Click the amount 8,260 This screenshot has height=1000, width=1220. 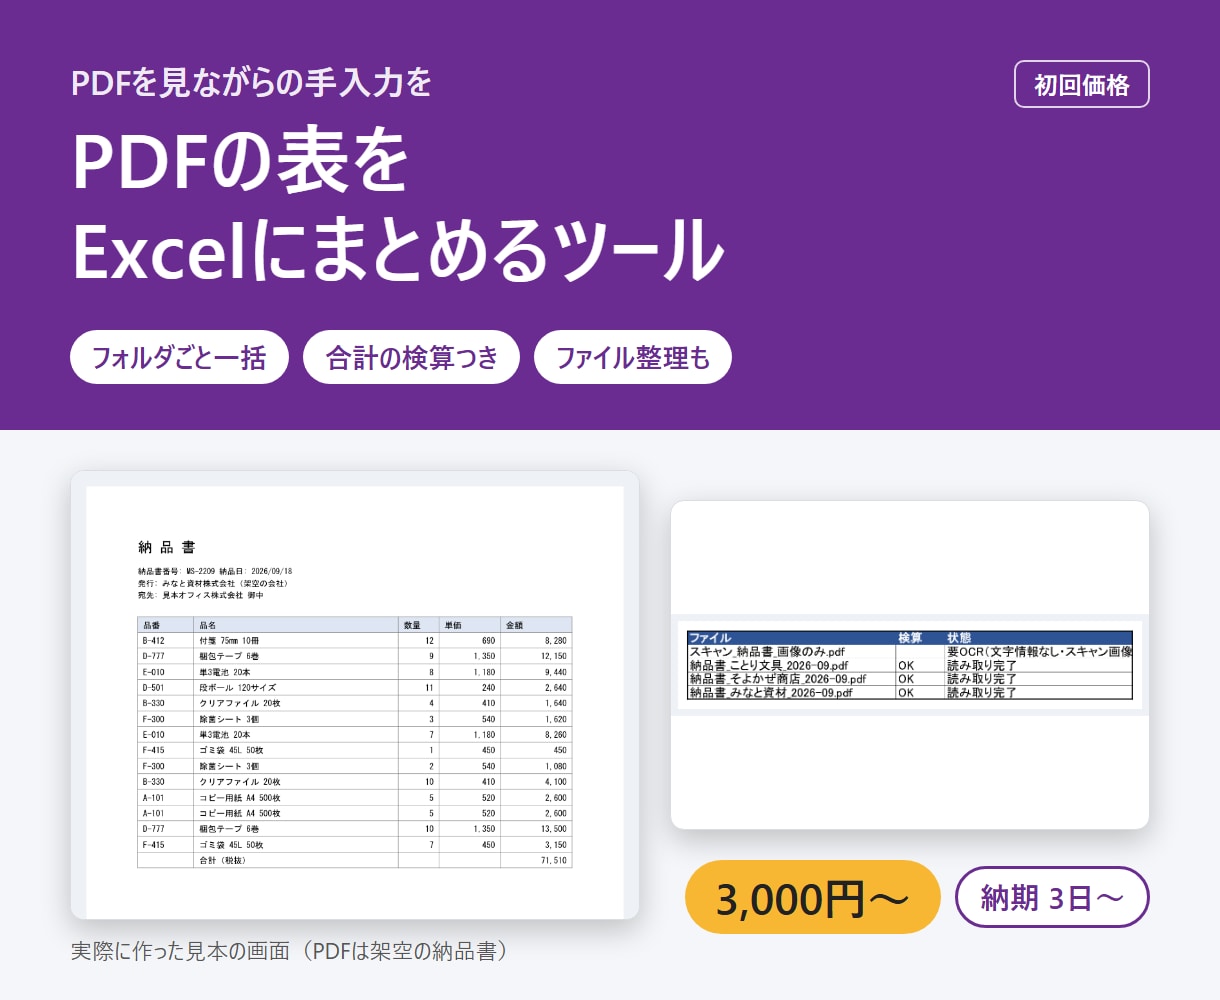(x=556, y=735)
